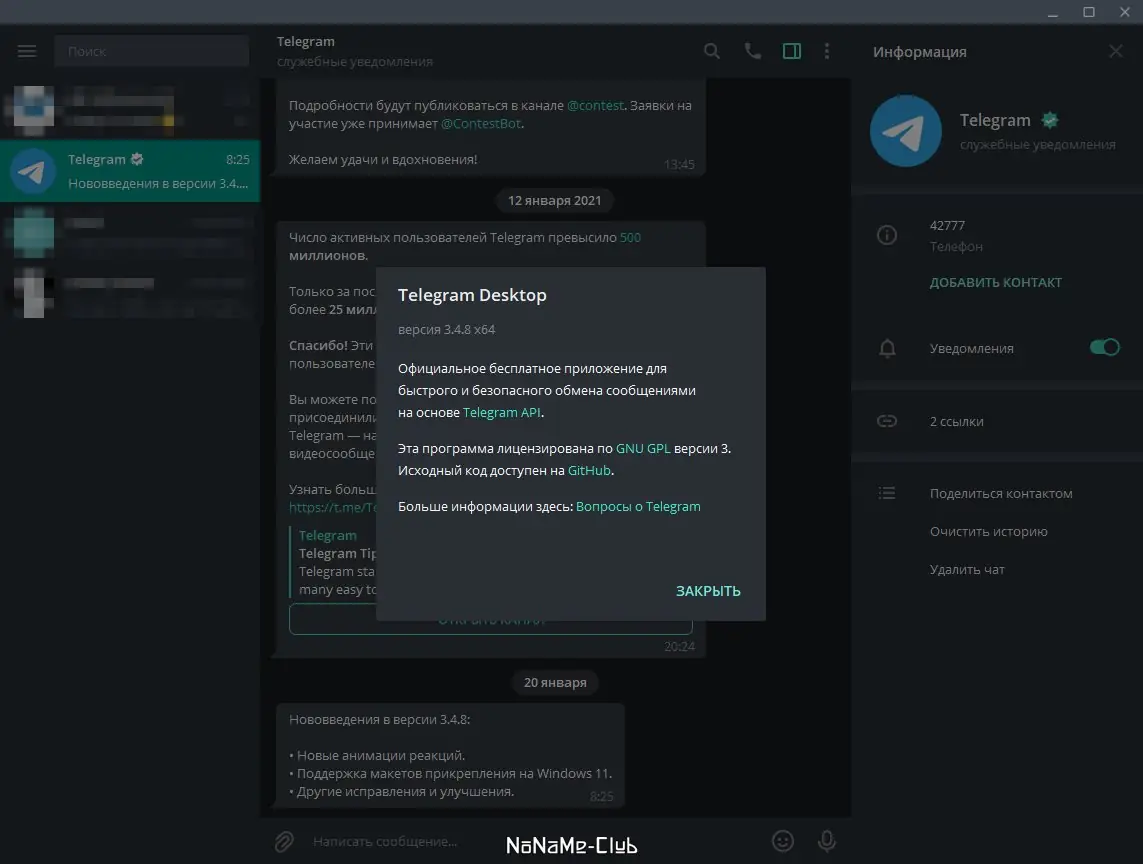Click the Нововведения в версии 3.4.8 message

[450, 755]
